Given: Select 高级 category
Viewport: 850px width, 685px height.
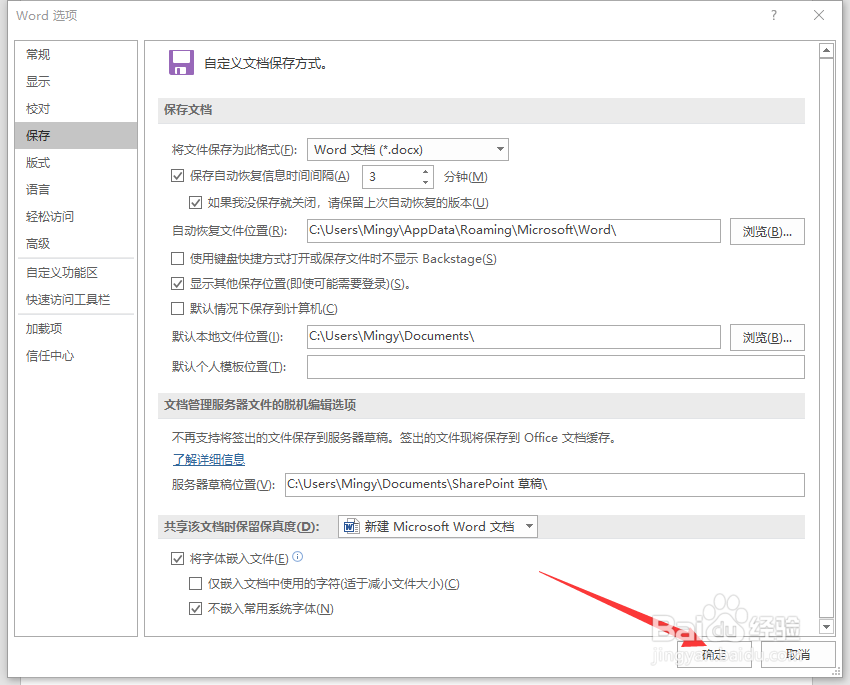Looking at the screenshot, I should click(76, 244).
